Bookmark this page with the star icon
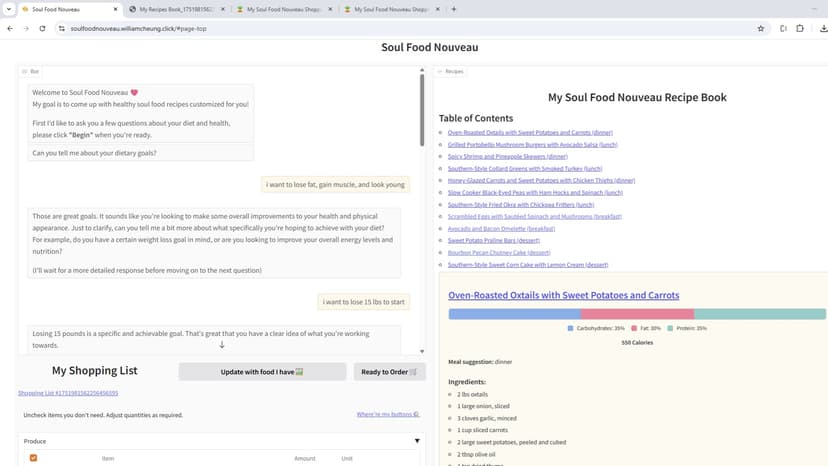The width and height of the screenshot is (828, 466). click(760, 29)
